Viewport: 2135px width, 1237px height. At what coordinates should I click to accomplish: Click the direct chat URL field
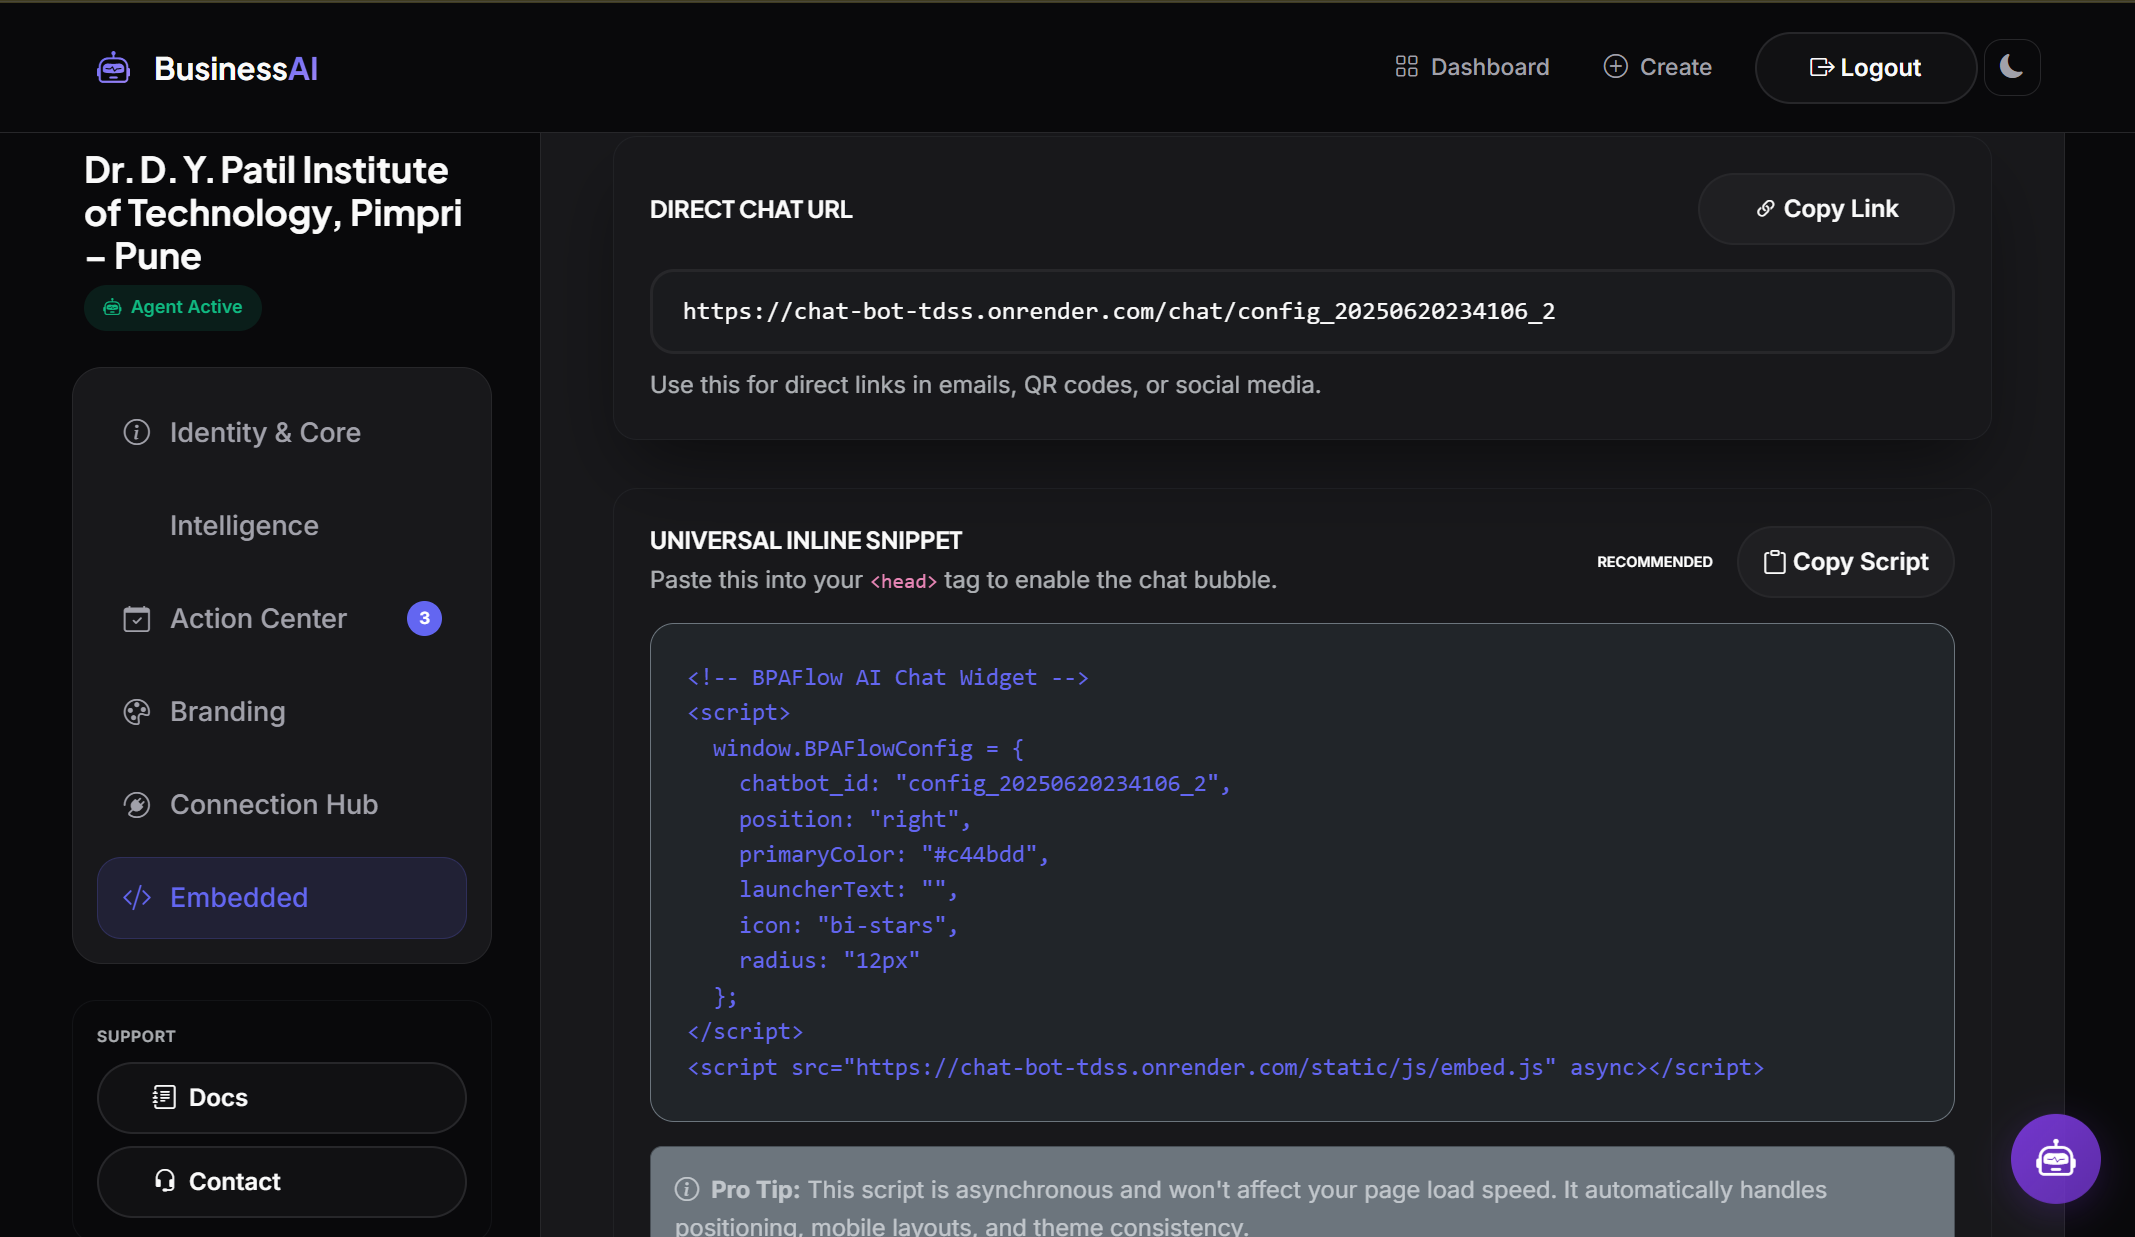point(1301,311)
